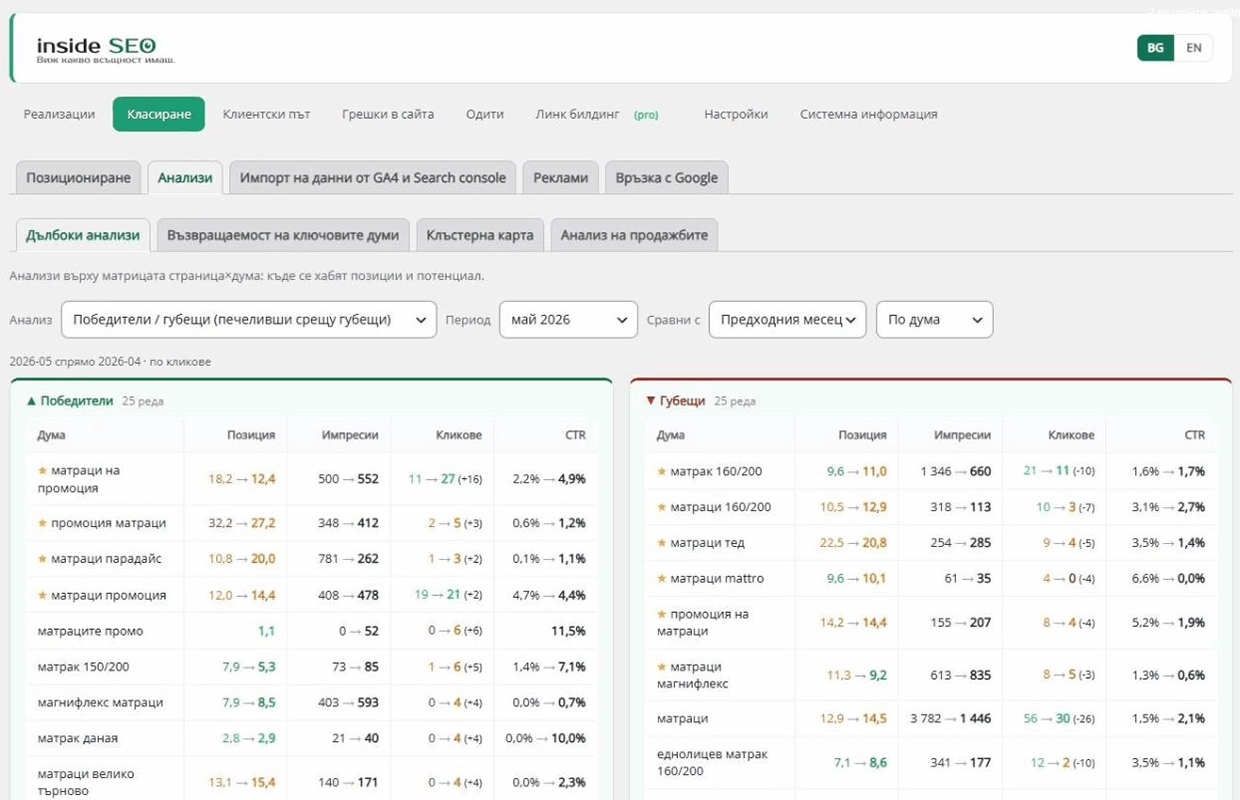Open the Период dropdown showing май 2026
The image size is (1240, 800).
(x=568, y=320)
